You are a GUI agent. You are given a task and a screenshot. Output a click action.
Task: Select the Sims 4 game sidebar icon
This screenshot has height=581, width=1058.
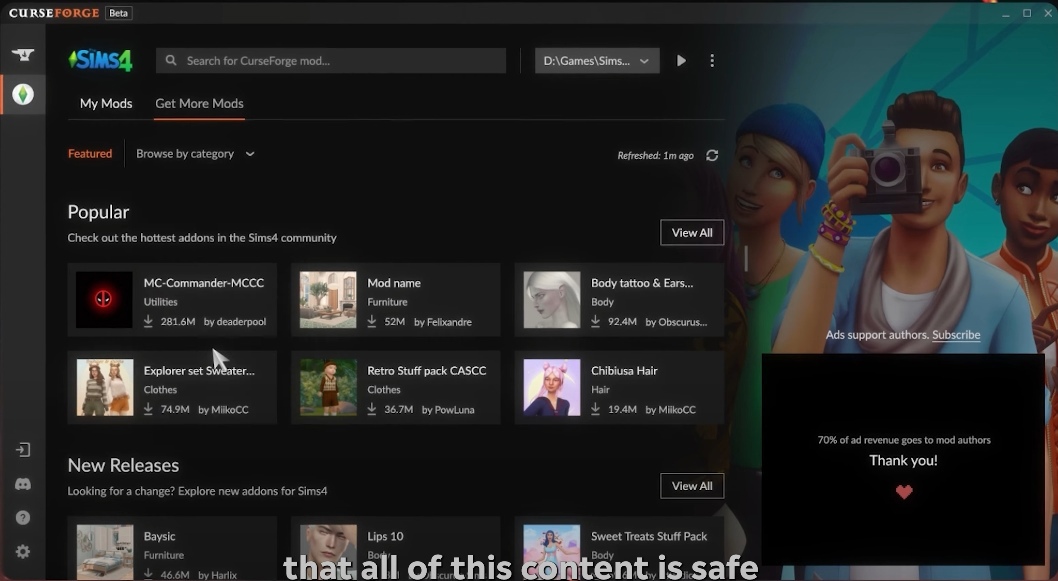(22, 94)
